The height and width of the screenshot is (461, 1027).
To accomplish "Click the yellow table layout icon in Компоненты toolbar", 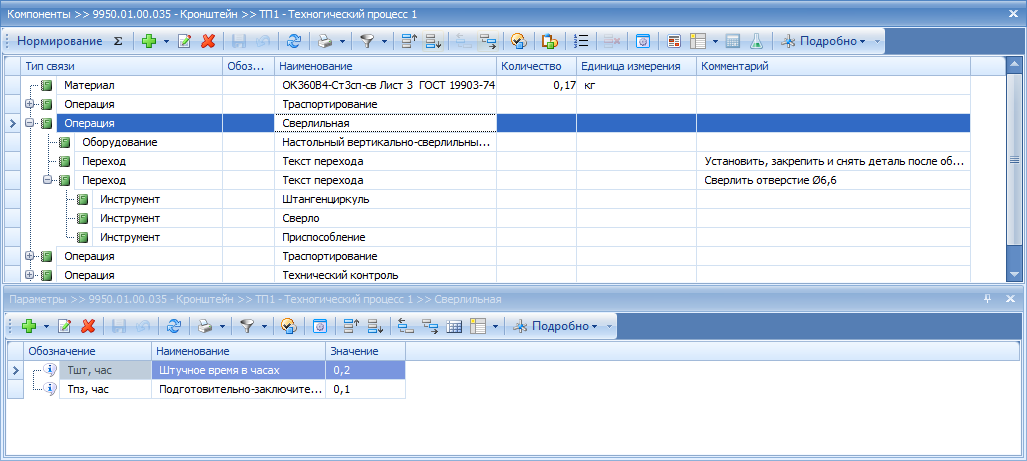I will [698, 41].
